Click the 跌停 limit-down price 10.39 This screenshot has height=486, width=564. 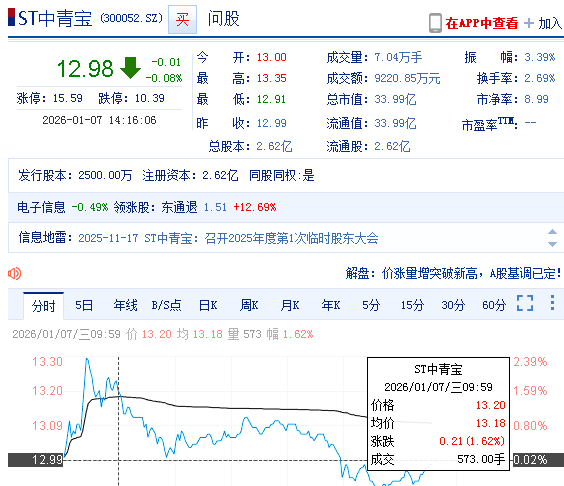click(150, 98)
